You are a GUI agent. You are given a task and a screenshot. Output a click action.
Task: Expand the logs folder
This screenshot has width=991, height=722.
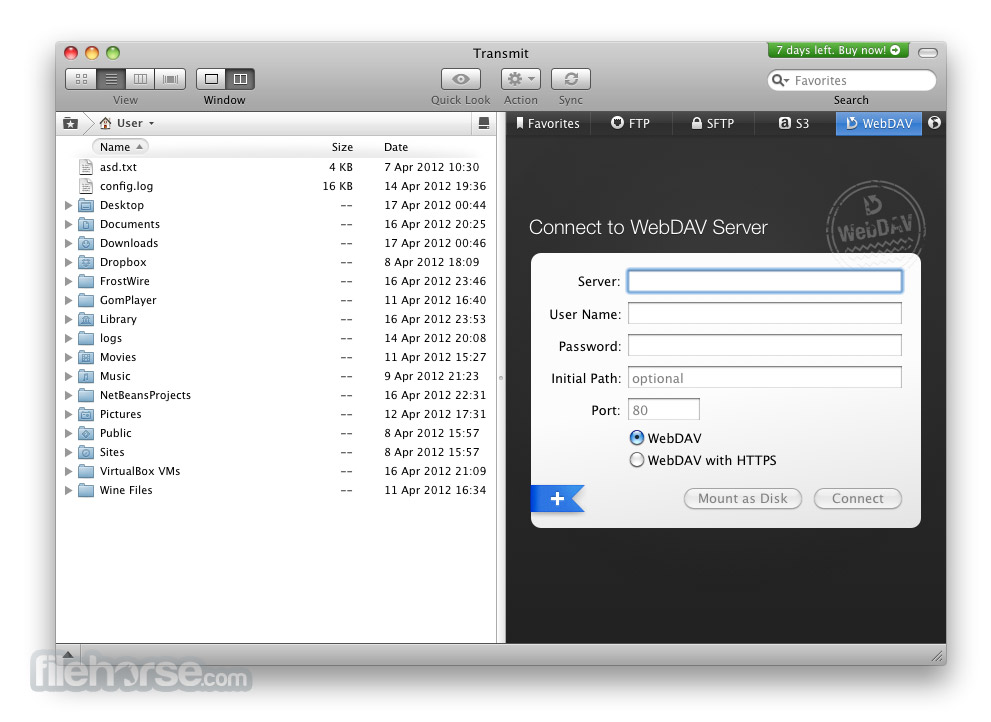pos(68,338)
